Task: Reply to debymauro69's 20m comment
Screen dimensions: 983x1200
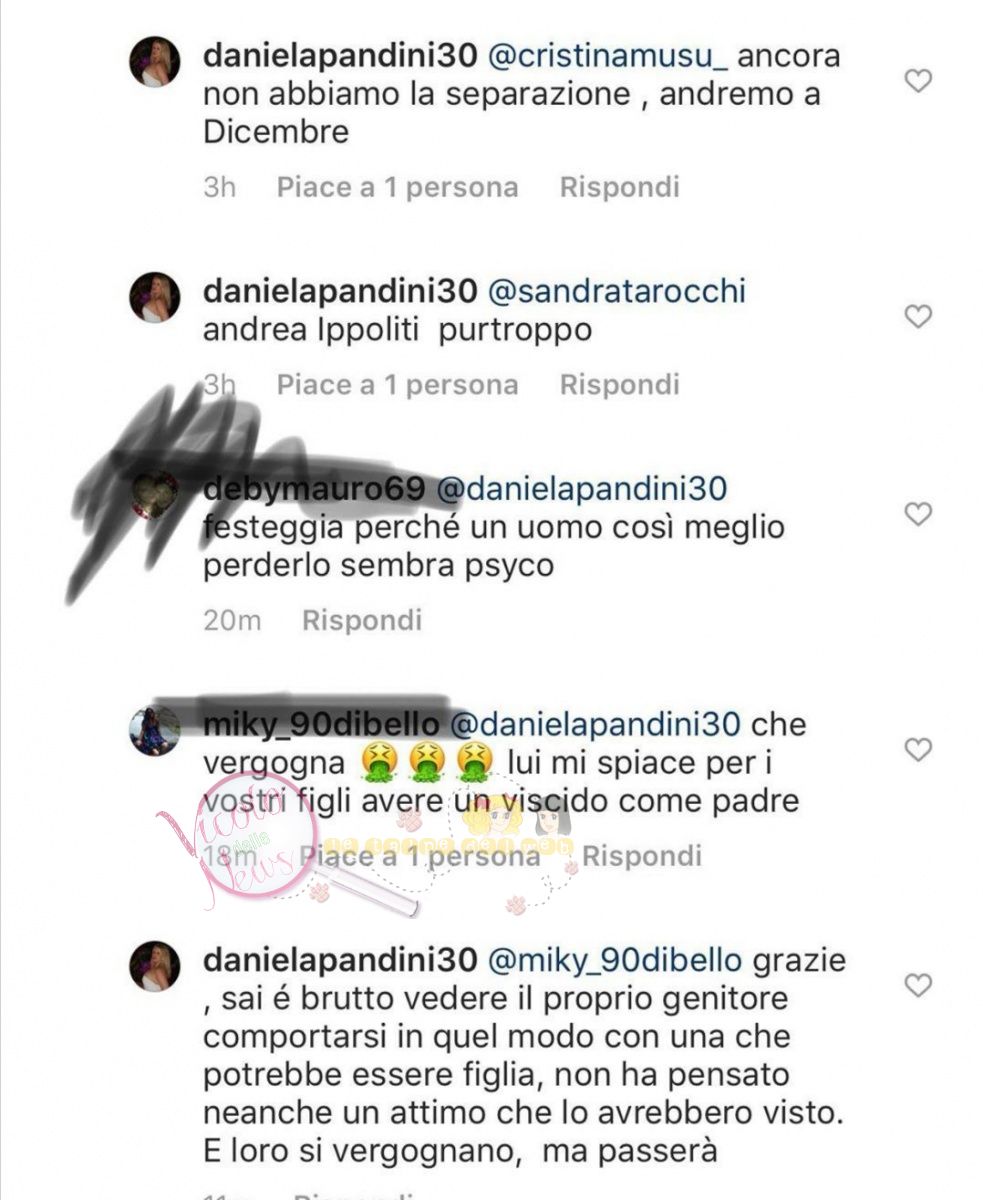Action: click(362, 620)
